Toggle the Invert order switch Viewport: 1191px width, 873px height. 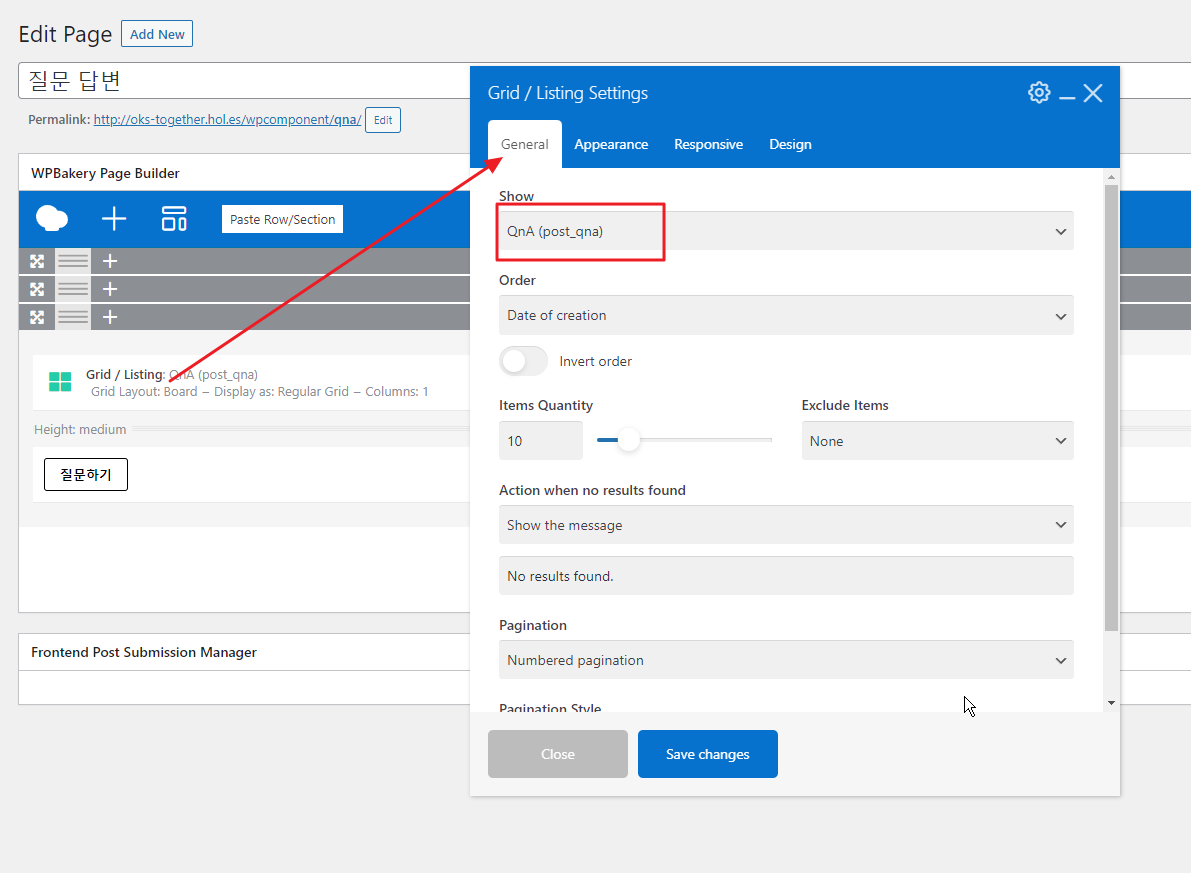point(523,361)
